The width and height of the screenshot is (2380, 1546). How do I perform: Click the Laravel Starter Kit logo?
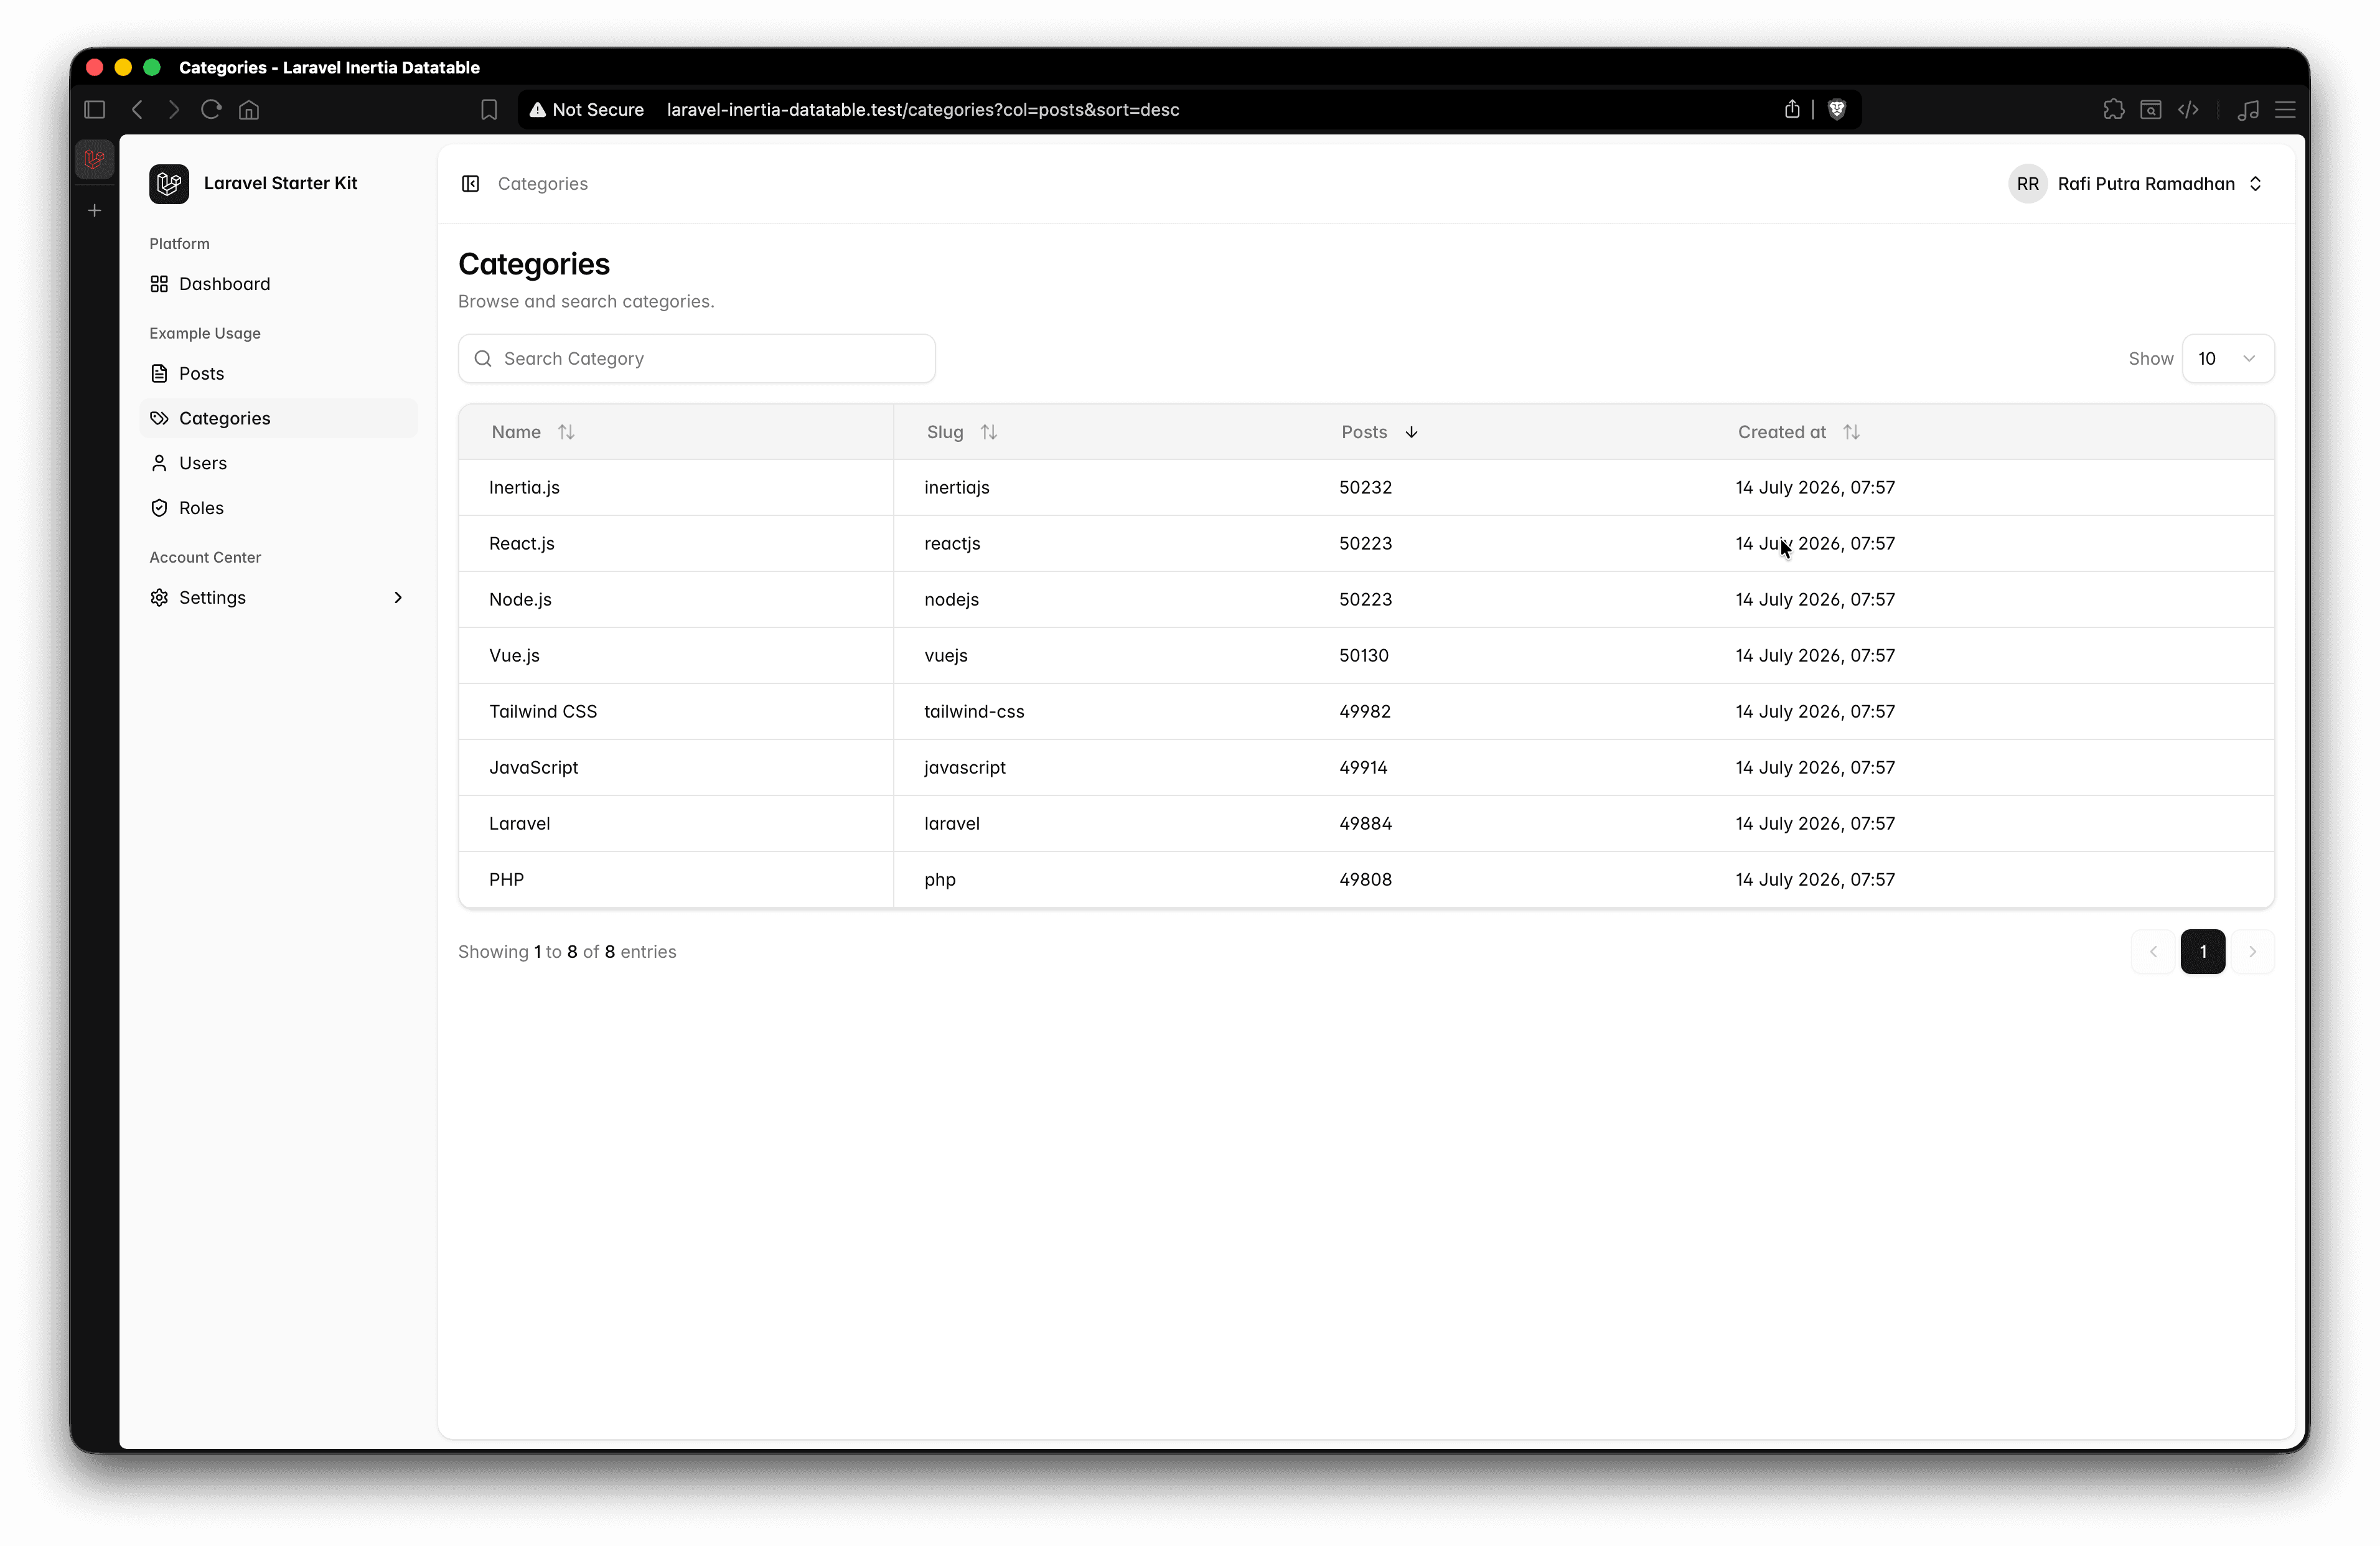pos(169,184)
